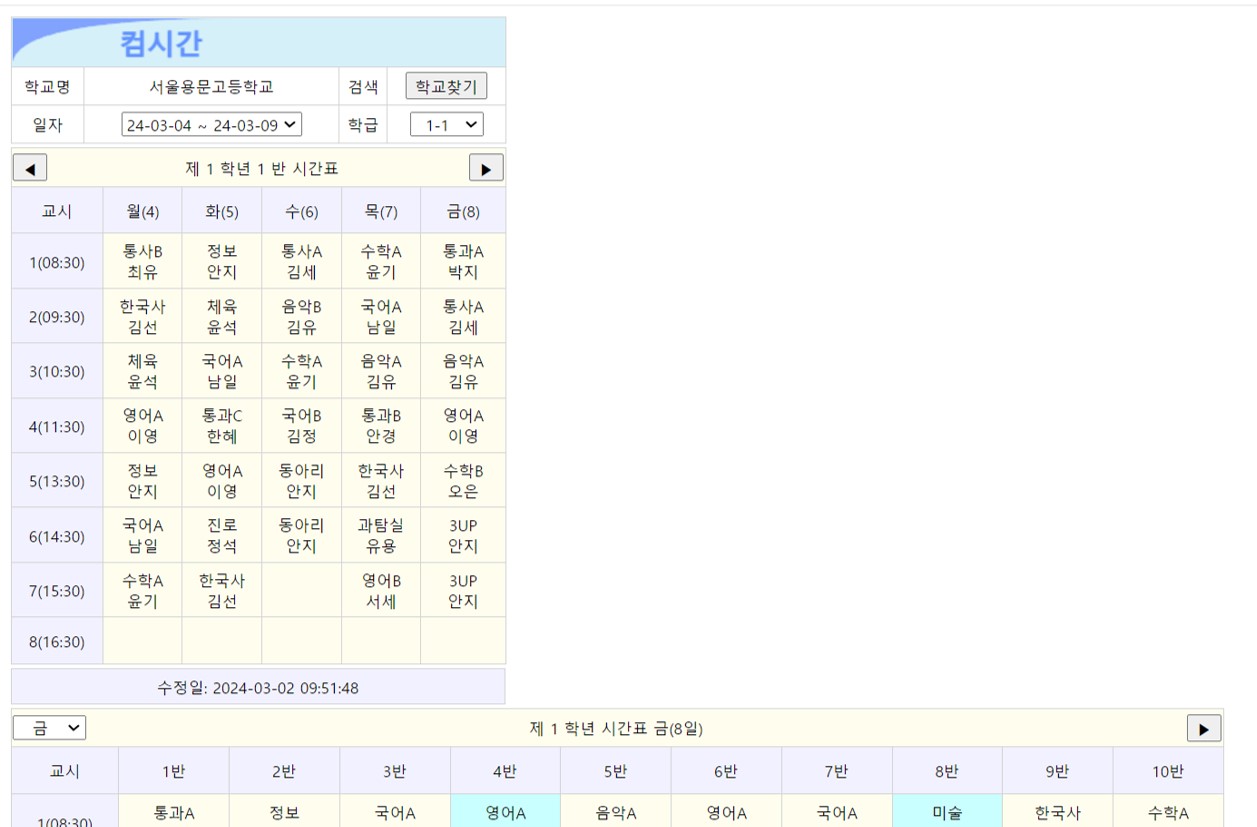Open the 학급 class dropdown showing 1-1
Image resolution: width=1257 pixels, height=827 pixels.
click(x=447, y=125)
